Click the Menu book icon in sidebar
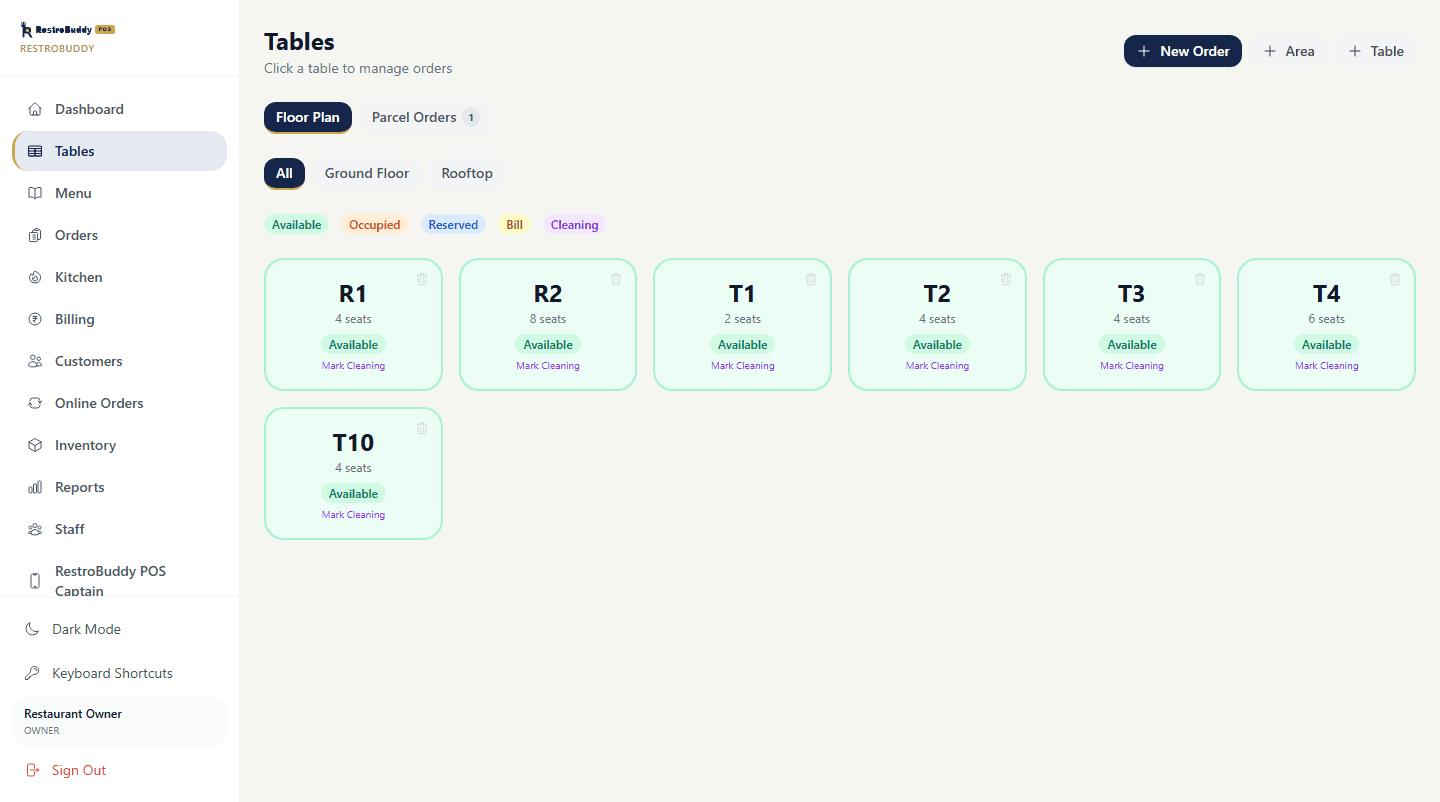Screen dimensions: 1440x802 point(35,193)
